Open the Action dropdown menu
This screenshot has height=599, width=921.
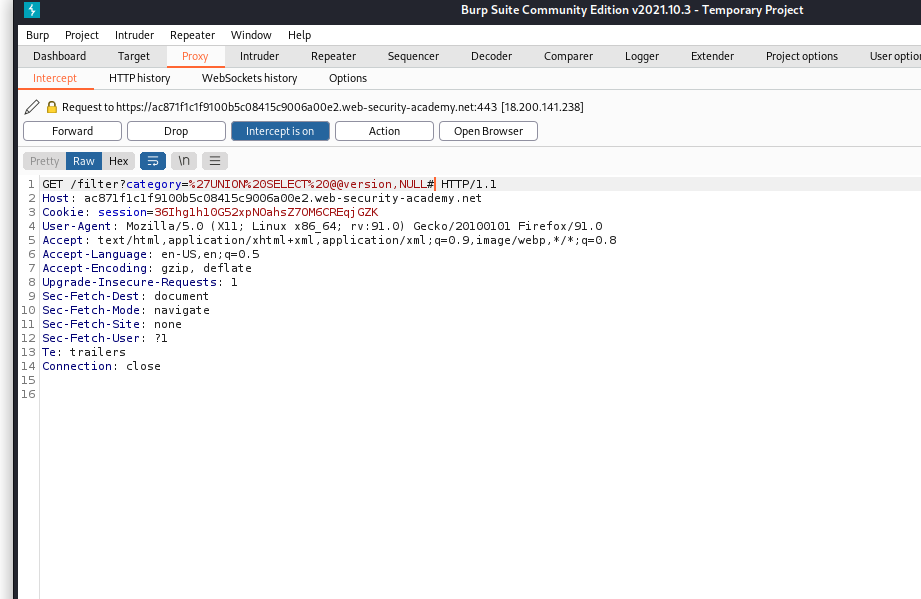coord(384,131)
